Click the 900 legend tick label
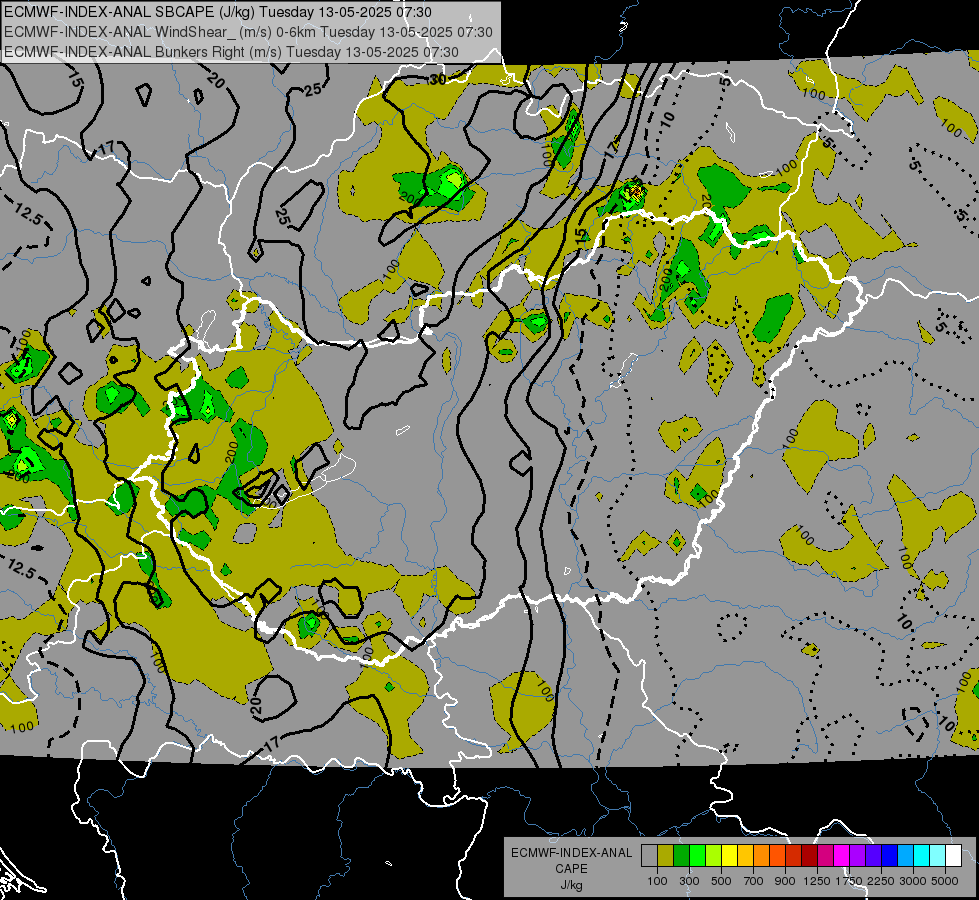 point(785,881)
